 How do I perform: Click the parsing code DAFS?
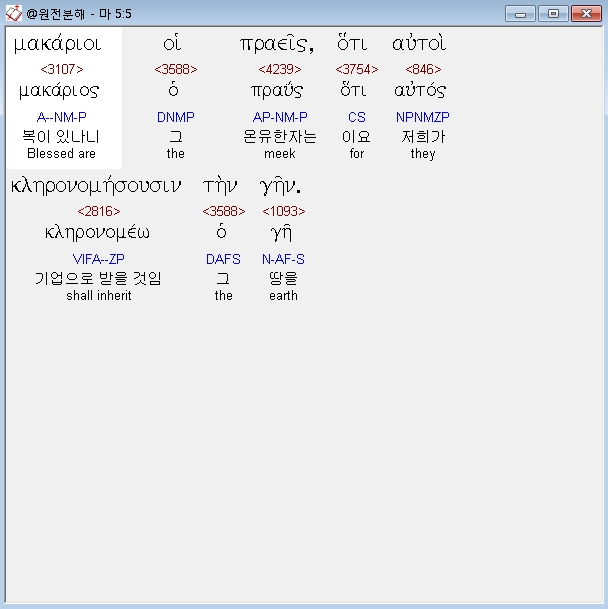click(223, 259)
